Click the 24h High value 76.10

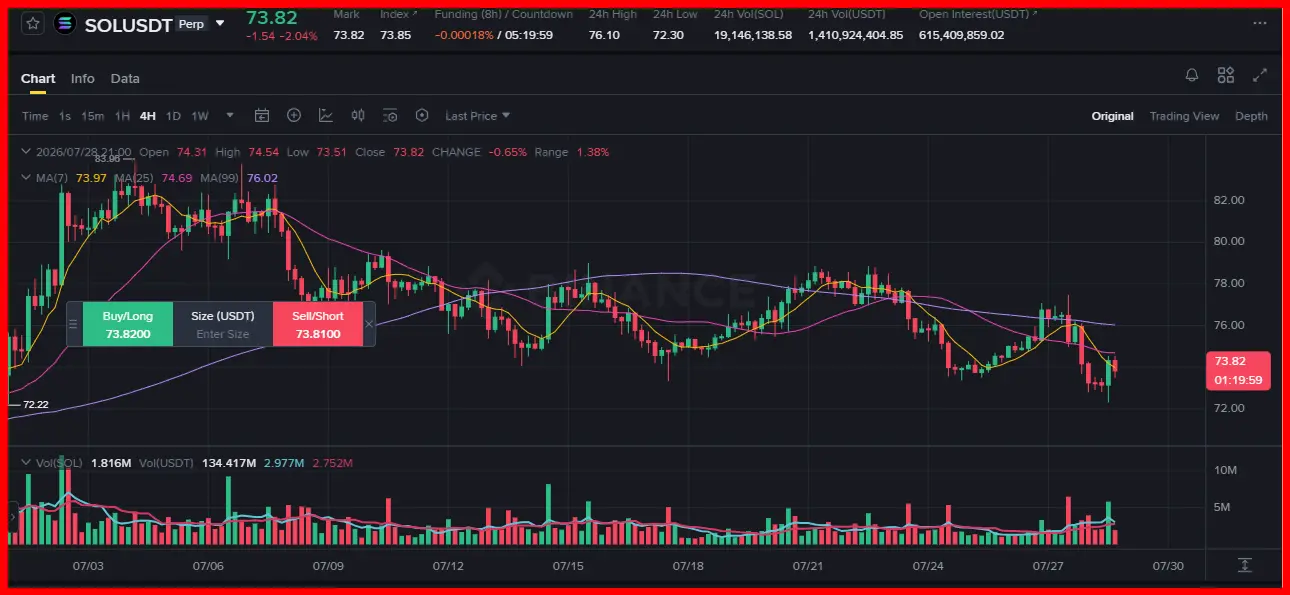604,35
